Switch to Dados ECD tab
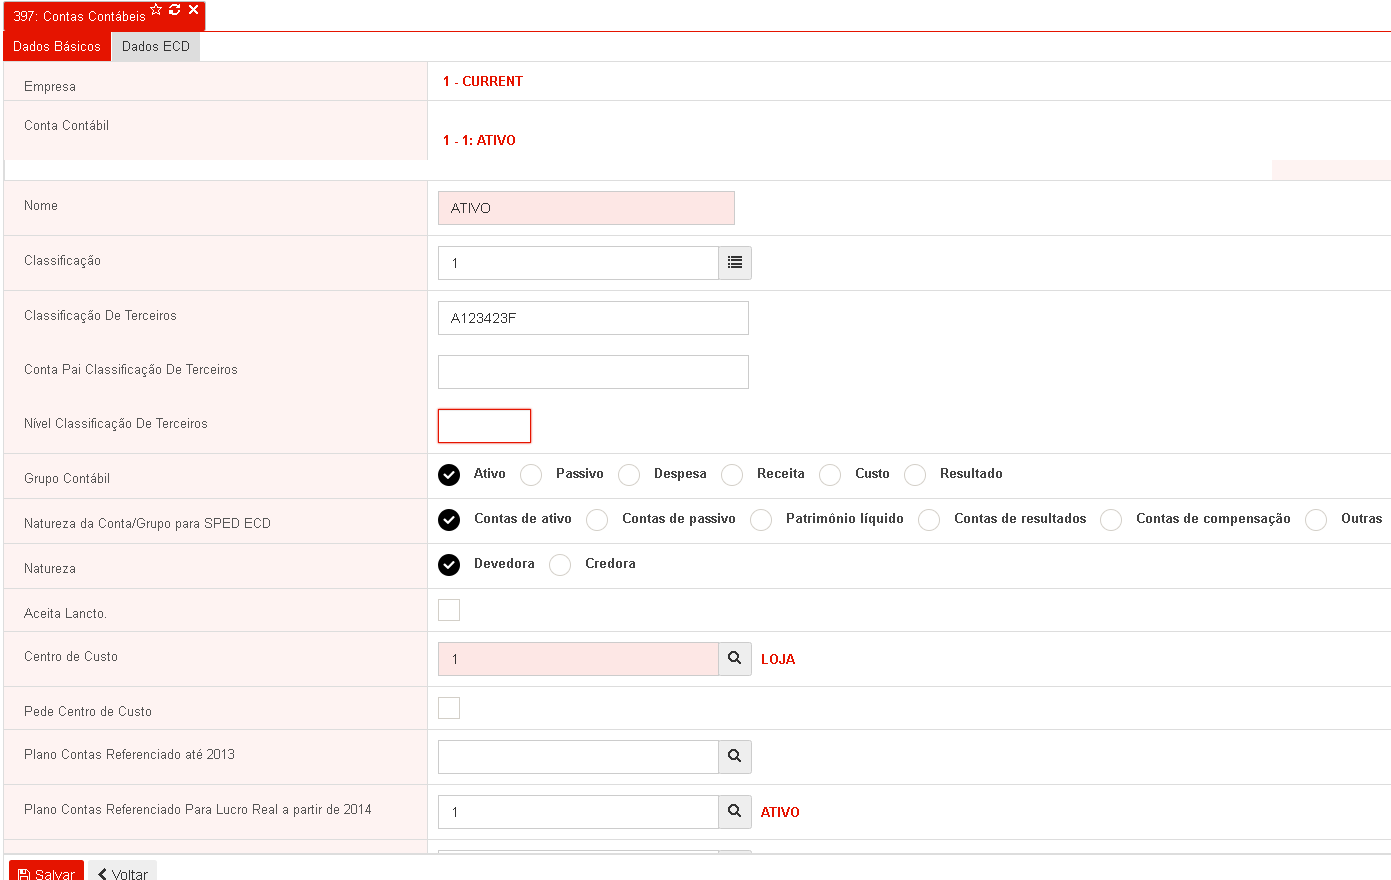 click(156, 46)
